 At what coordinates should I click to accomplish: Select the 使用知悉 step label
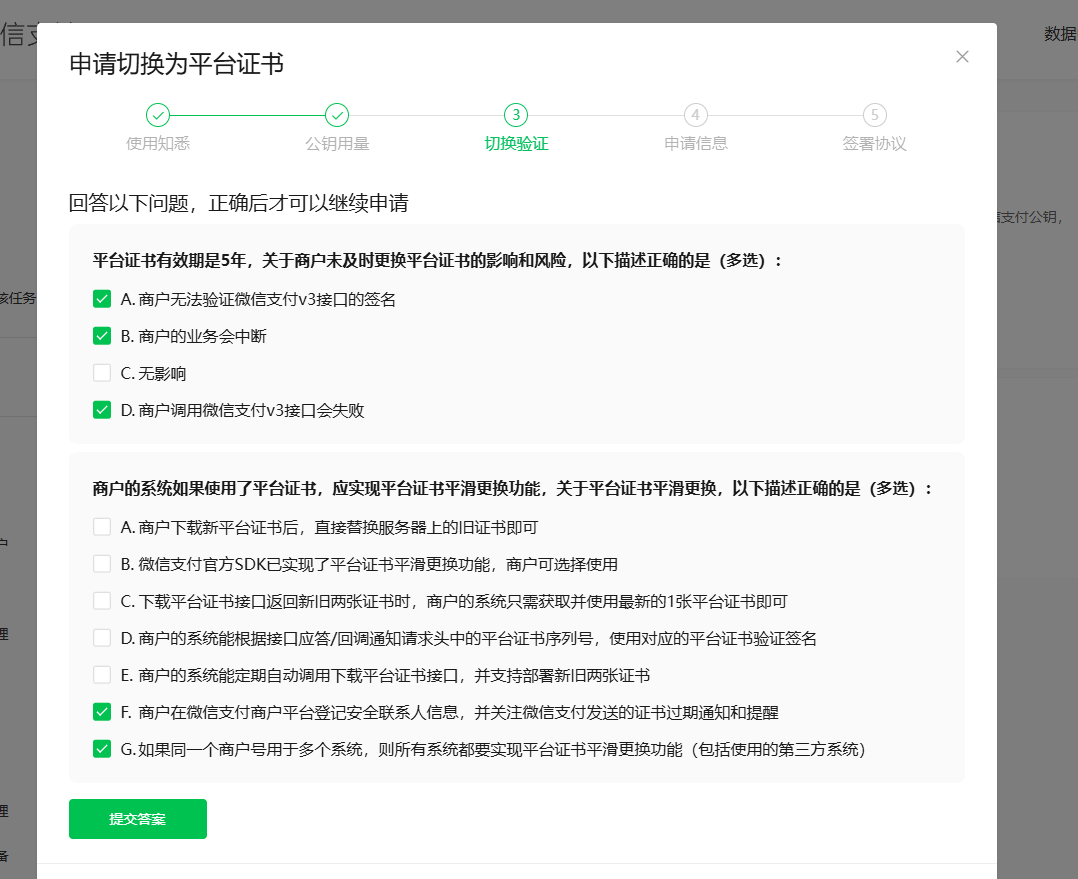click(157, 144)
